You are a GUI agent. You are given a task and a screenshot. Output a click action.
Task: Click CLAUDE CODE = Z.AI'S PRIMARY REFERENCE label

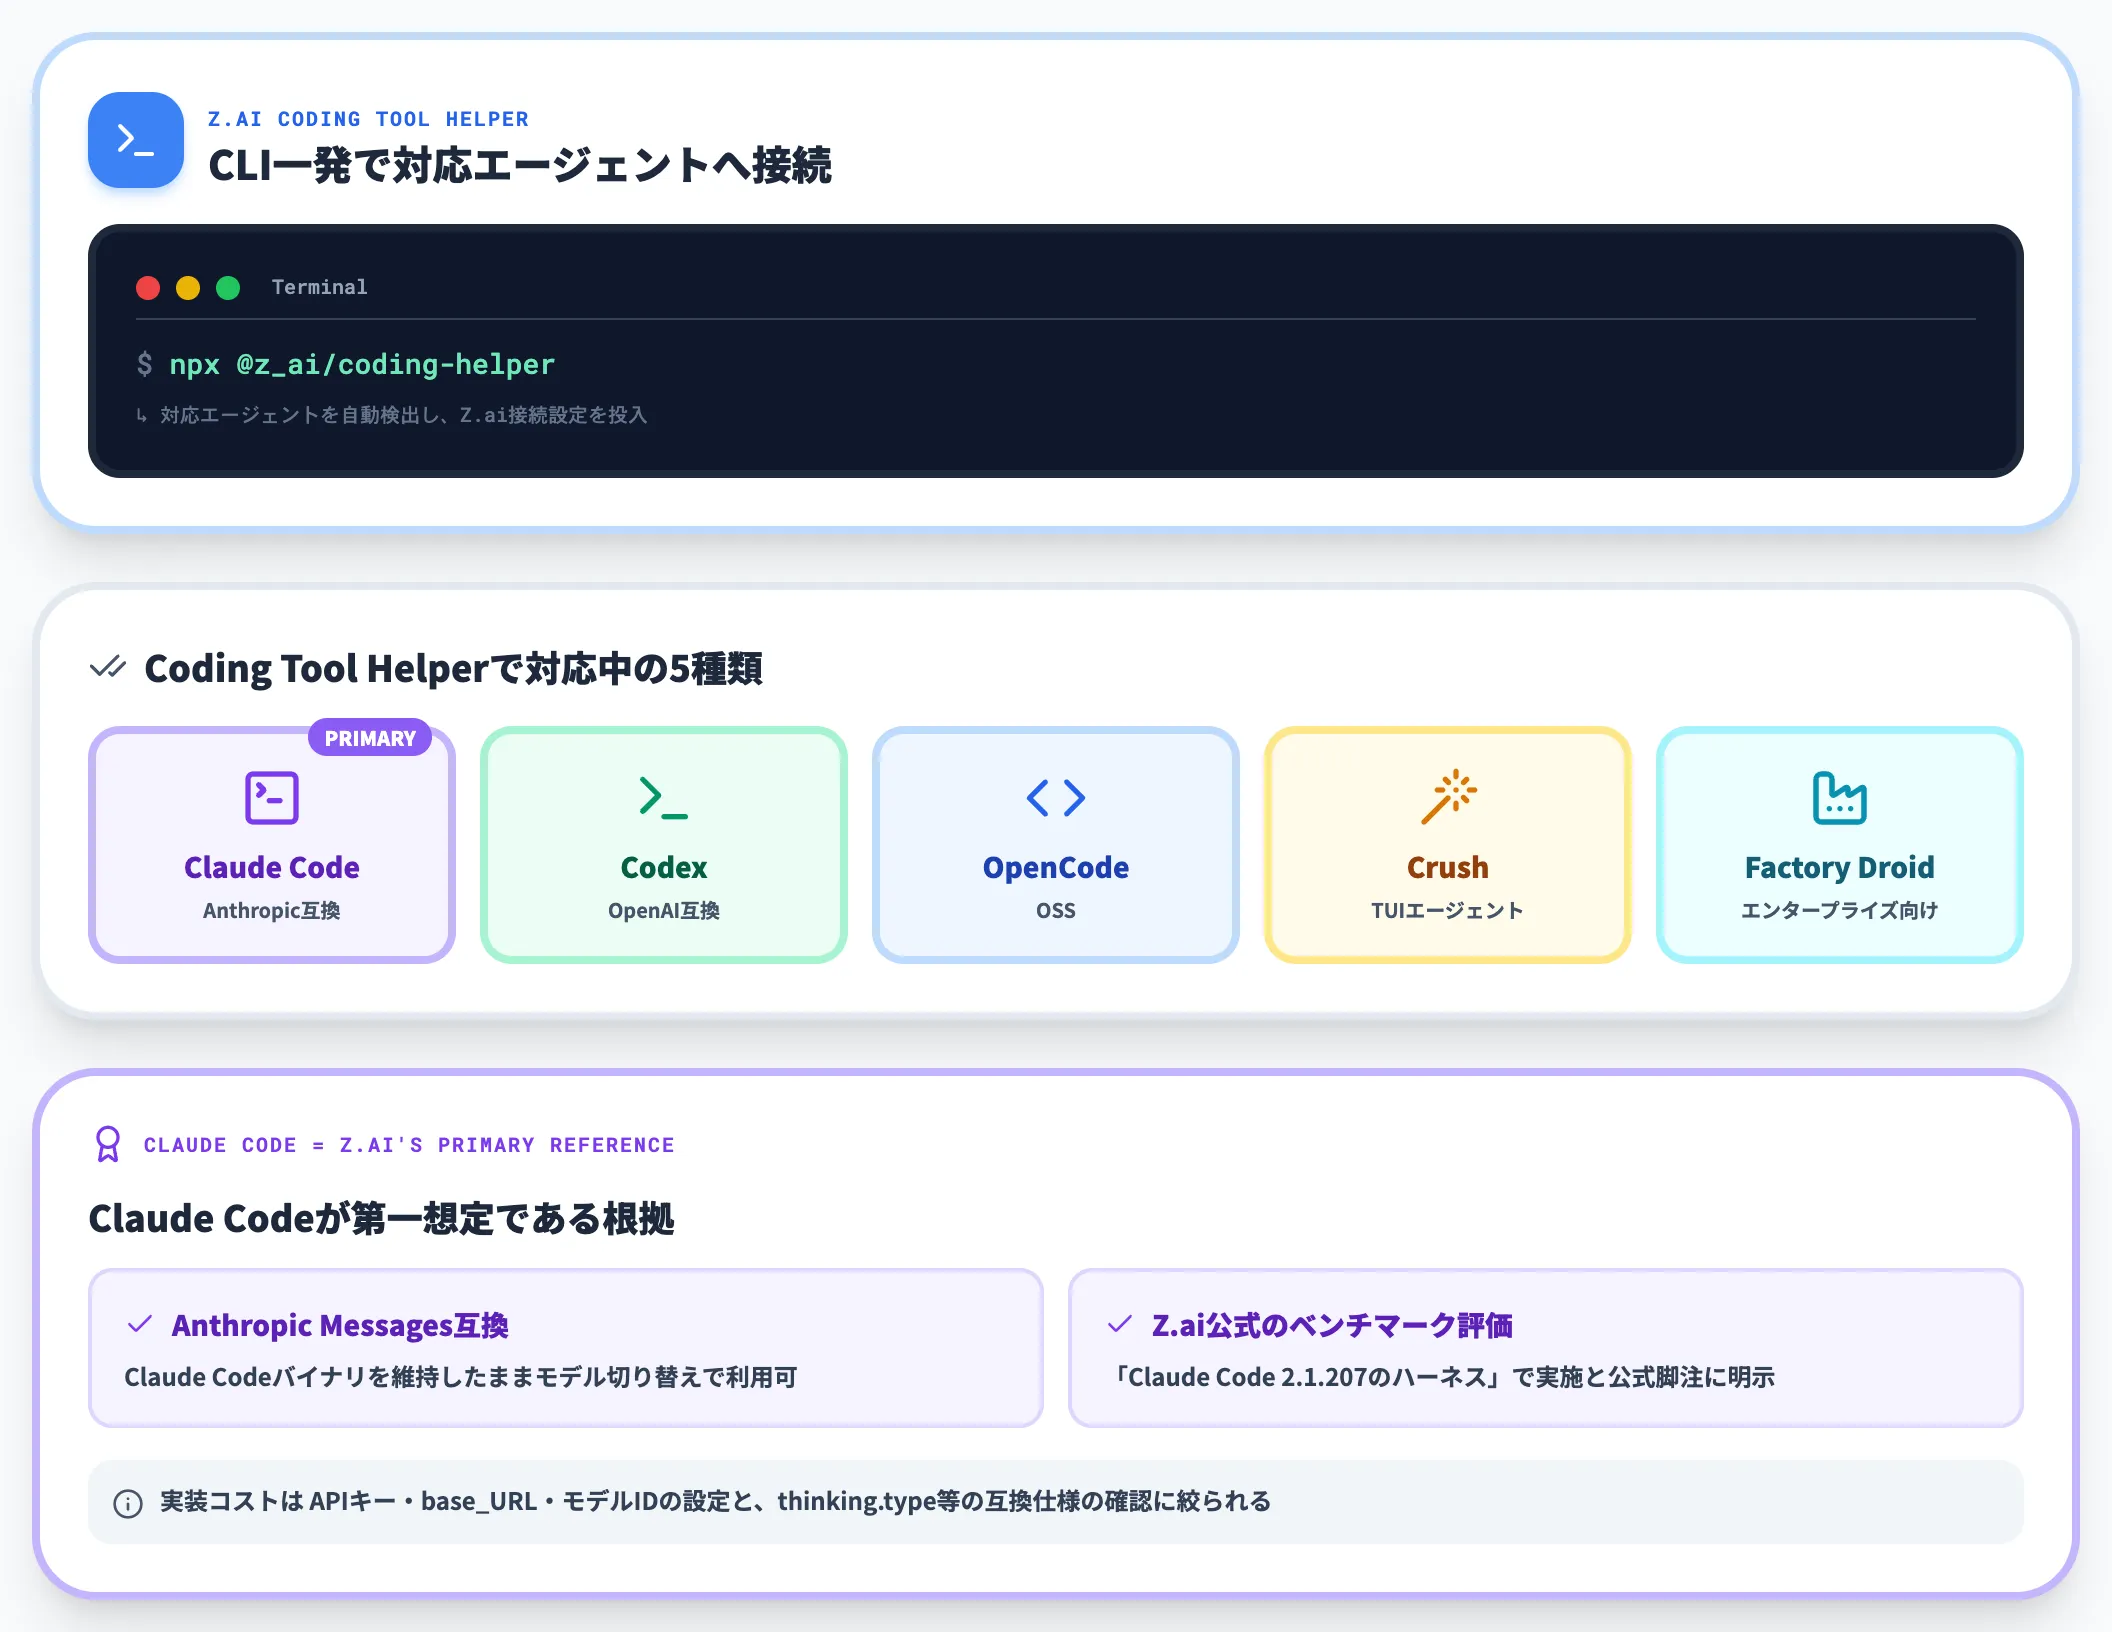(409, 1145)
